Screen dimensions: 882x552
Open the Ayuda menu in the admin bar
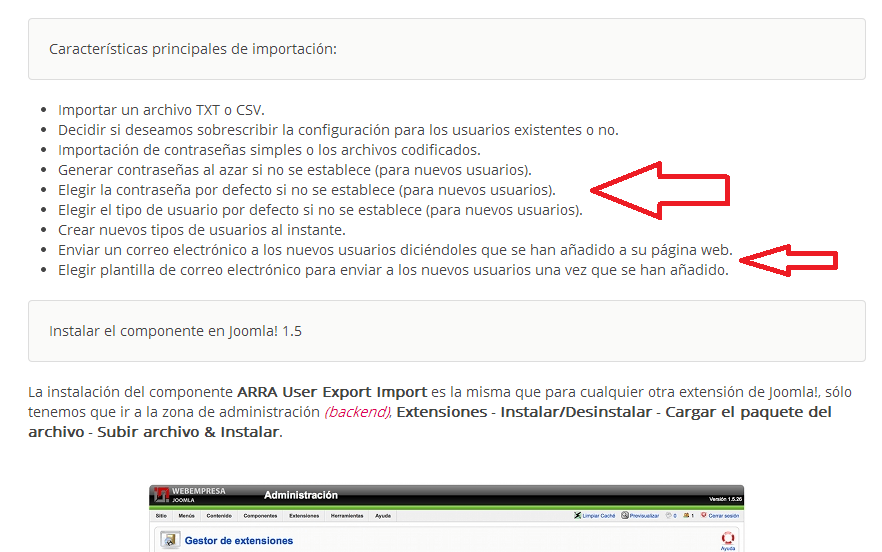click(383, 515)
